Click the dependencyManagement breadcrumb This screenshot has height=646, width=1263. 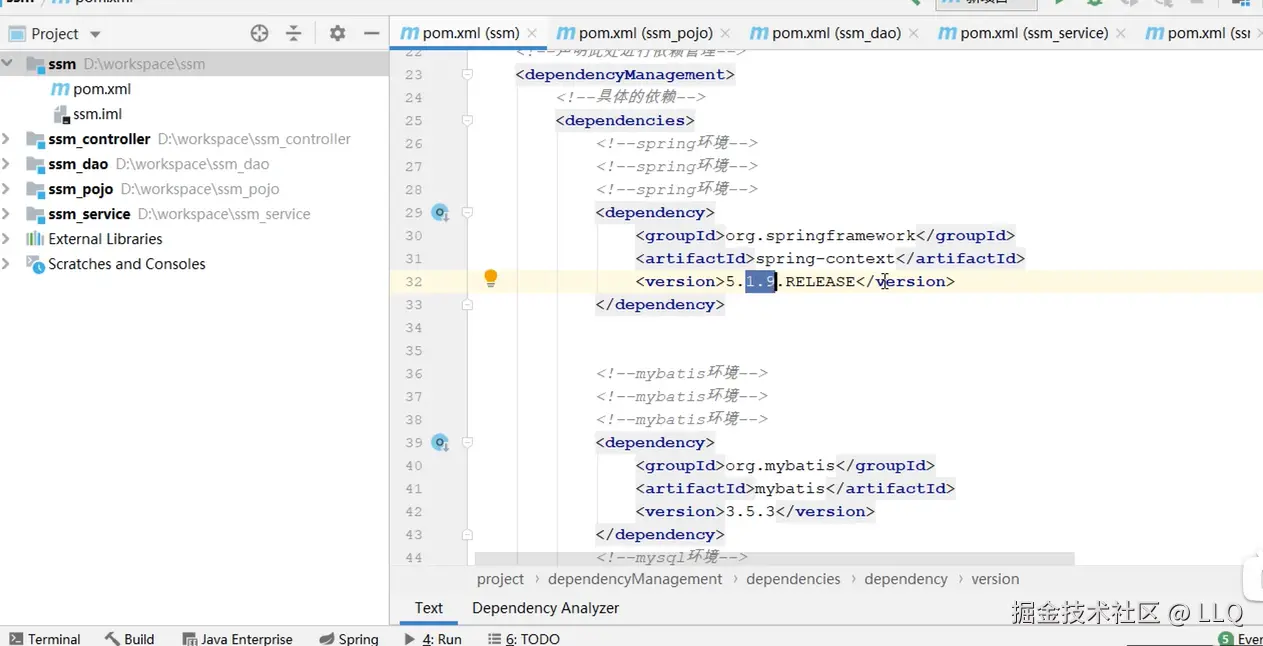[635, 579]
